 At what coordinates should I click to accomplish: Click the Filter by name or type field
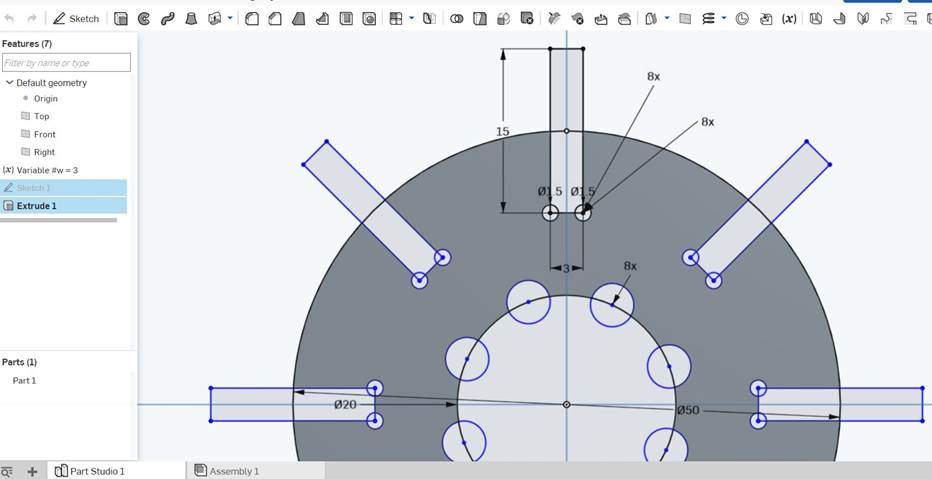(66, 62)
